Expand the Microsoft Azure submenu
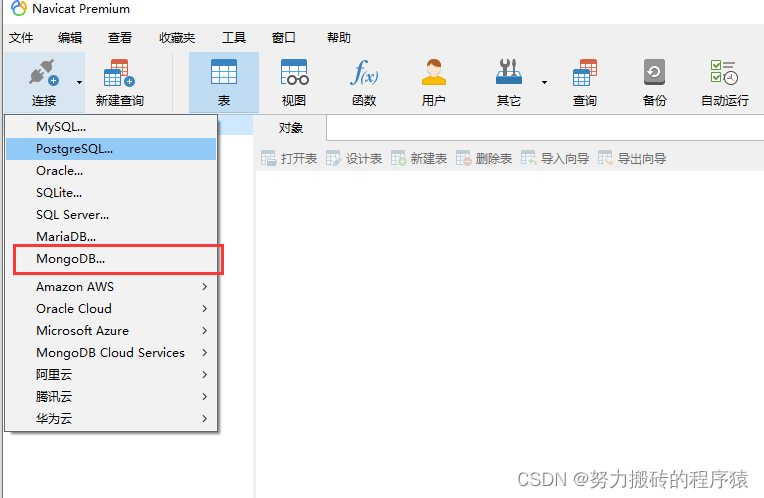The image size is (764, 498). (x=111, y=330)
